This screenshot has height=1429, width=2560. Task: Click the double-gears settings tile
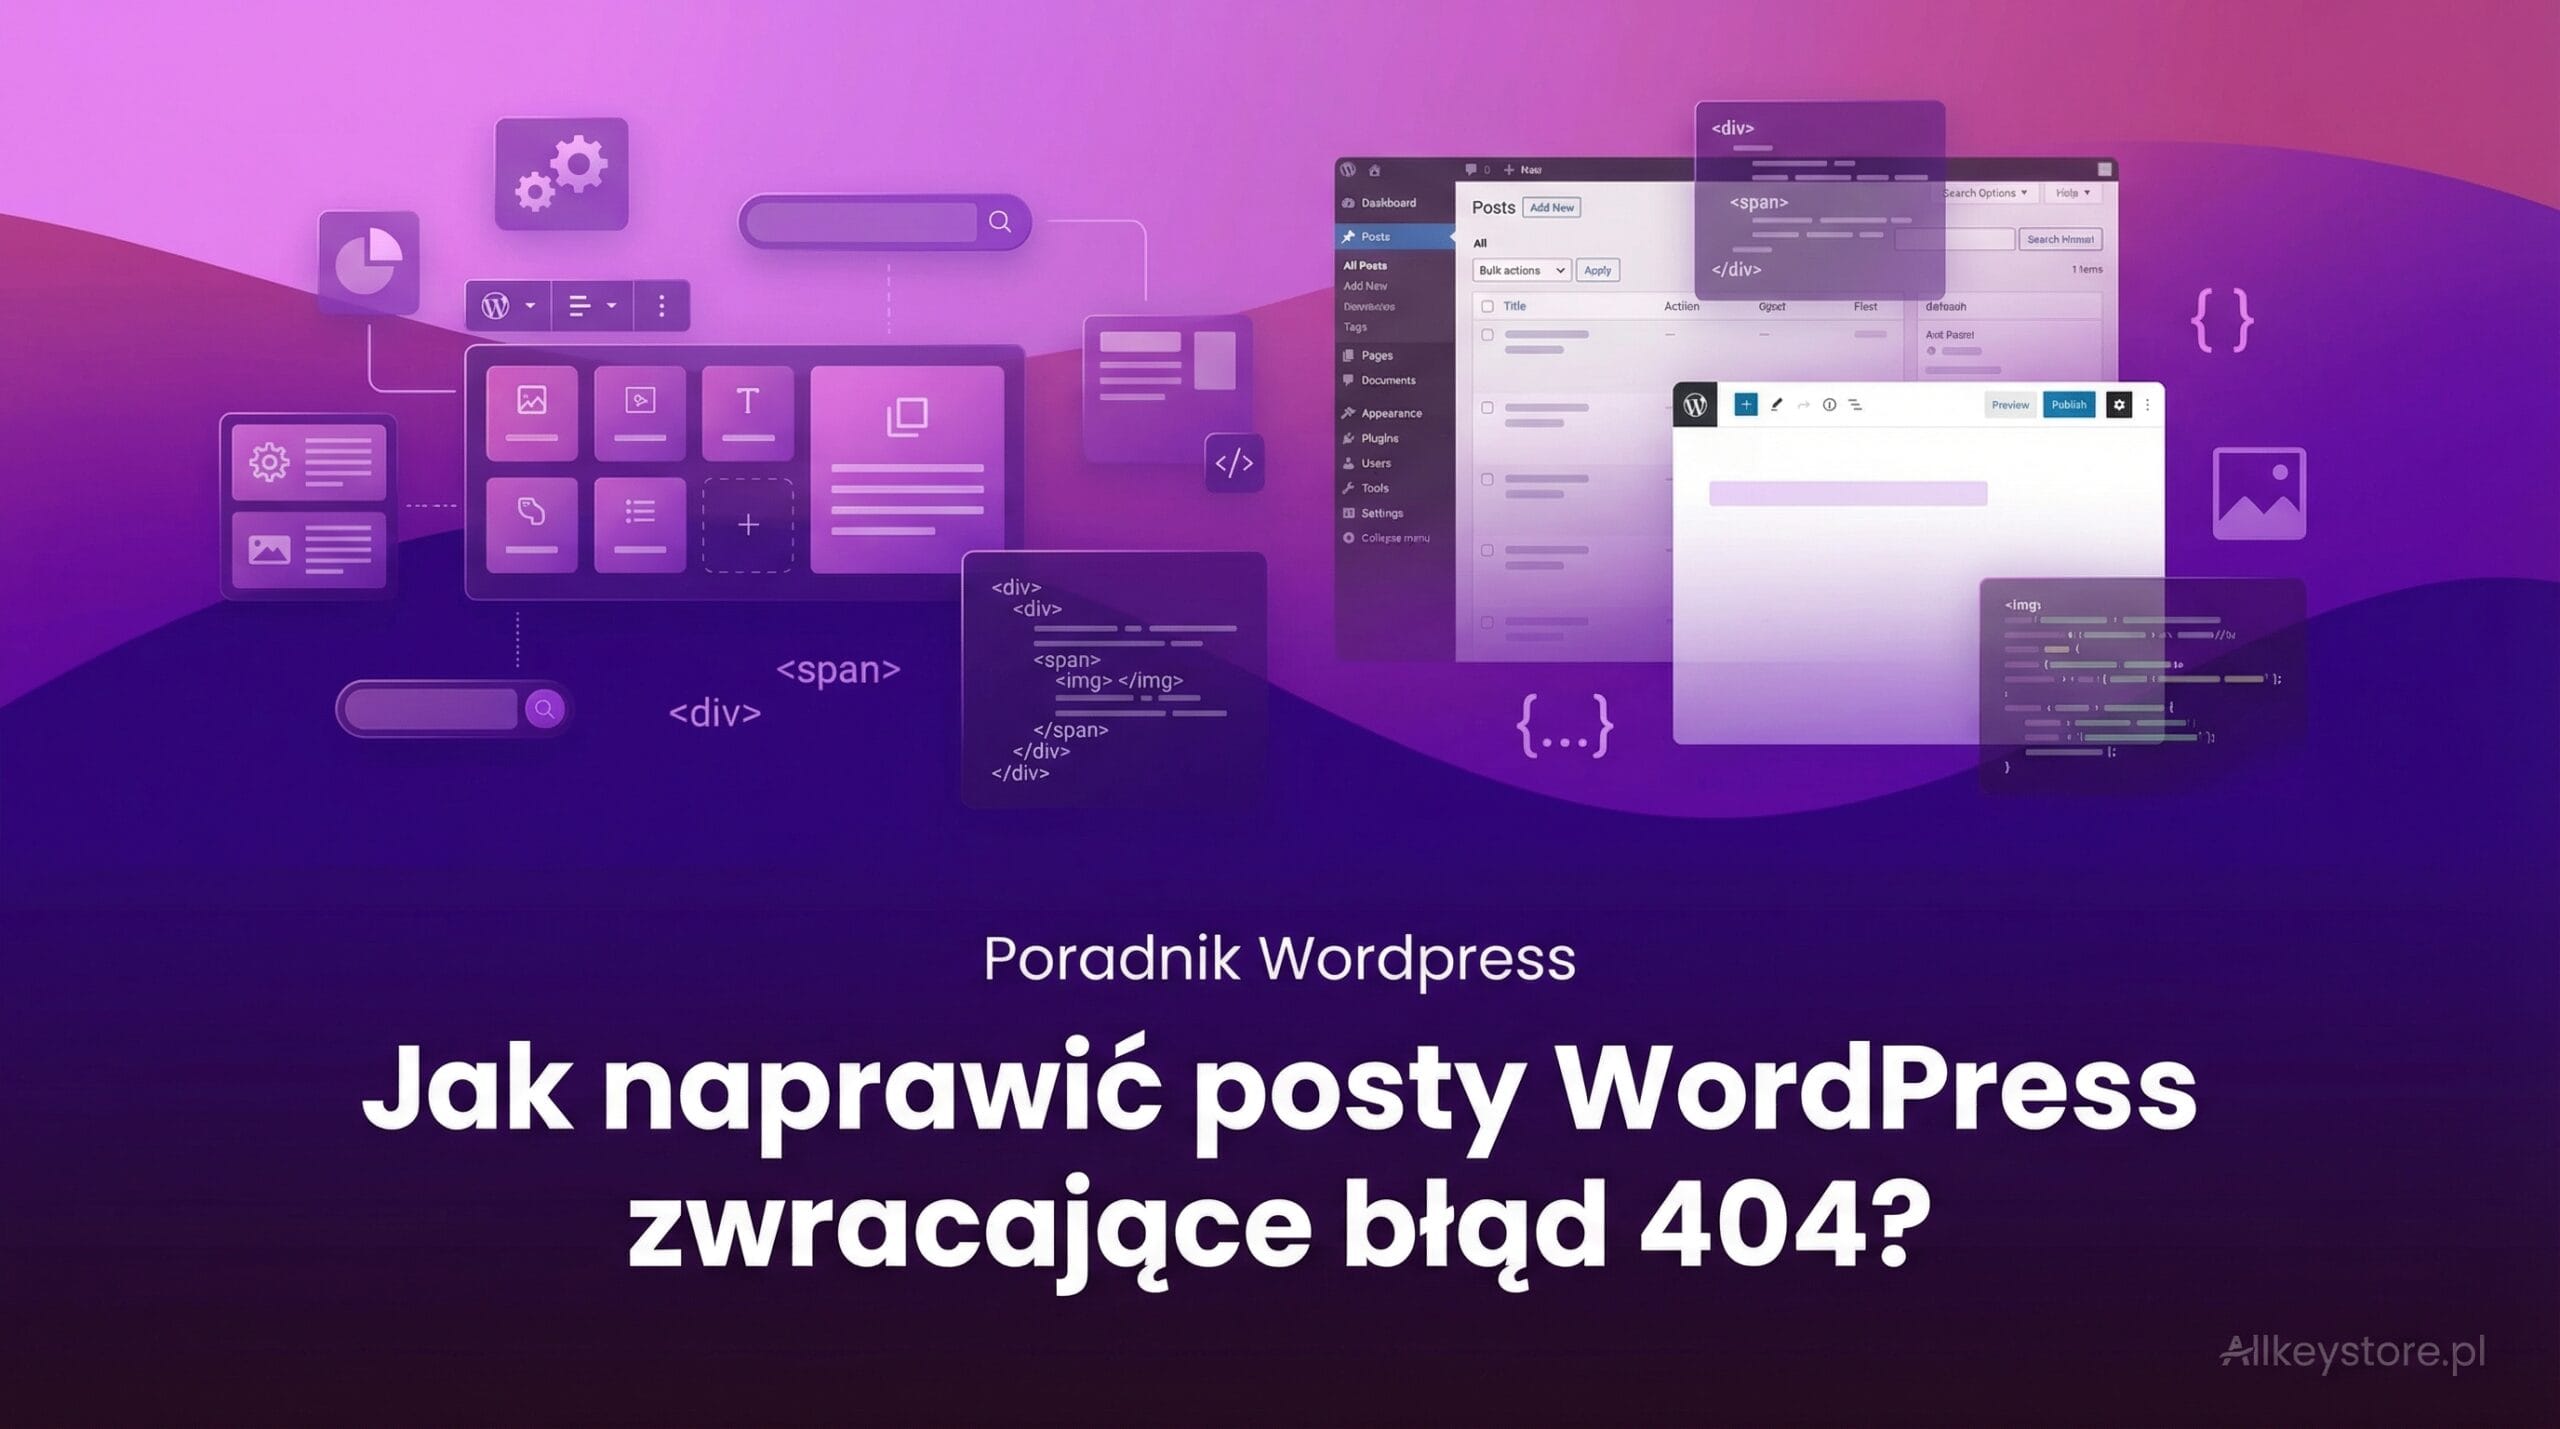[x=562, y=174]
